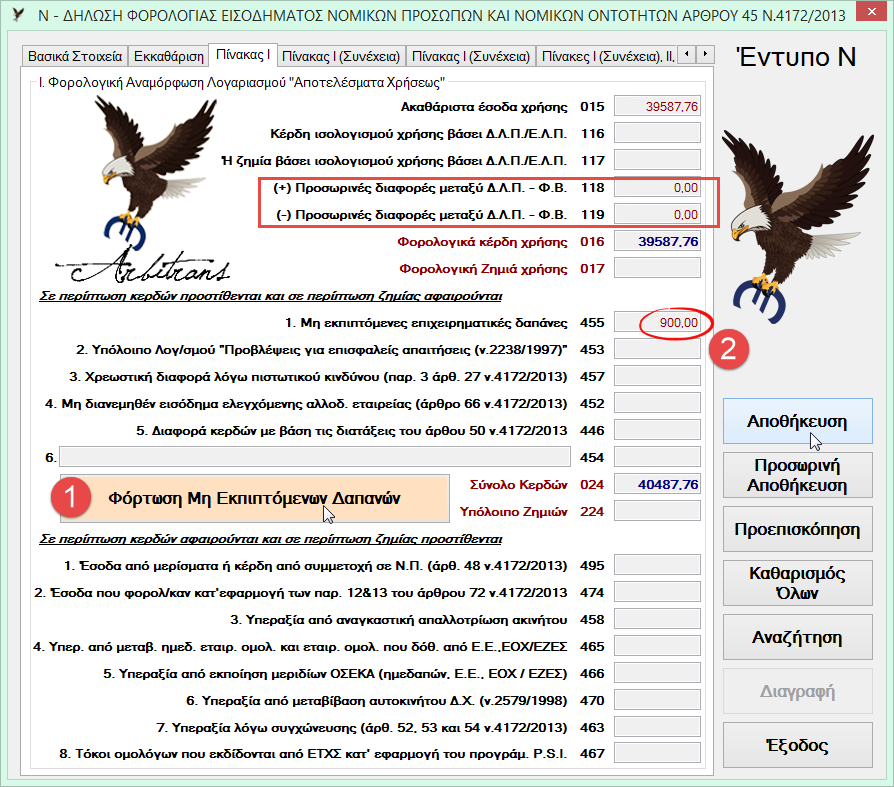Click the Σύνολο Κερδών 024 field
Screen dimensions: 894x787
[x=657, y=484]
